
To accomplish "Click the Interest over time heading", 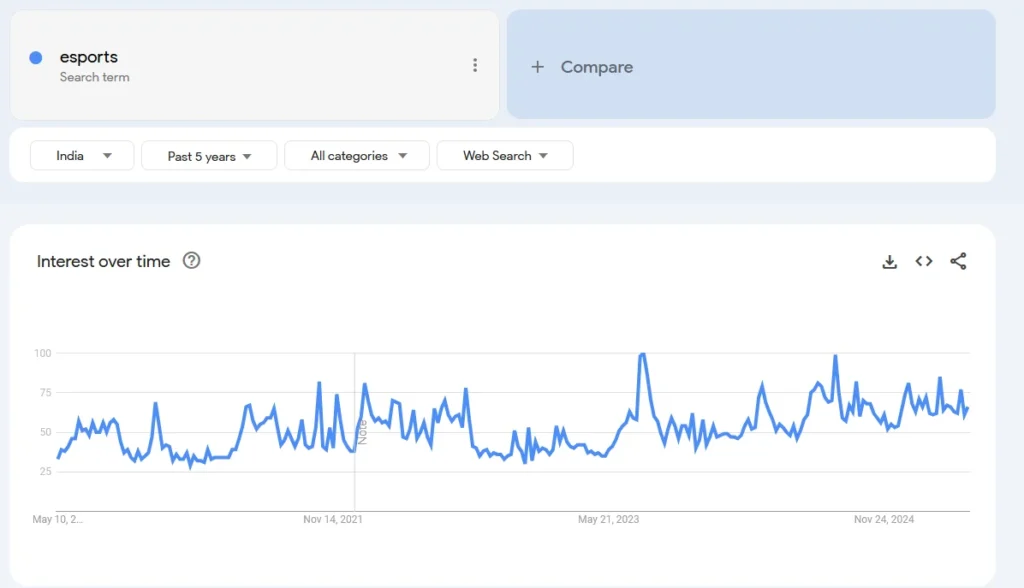I will pyautogui.click(x=104, y=262).
